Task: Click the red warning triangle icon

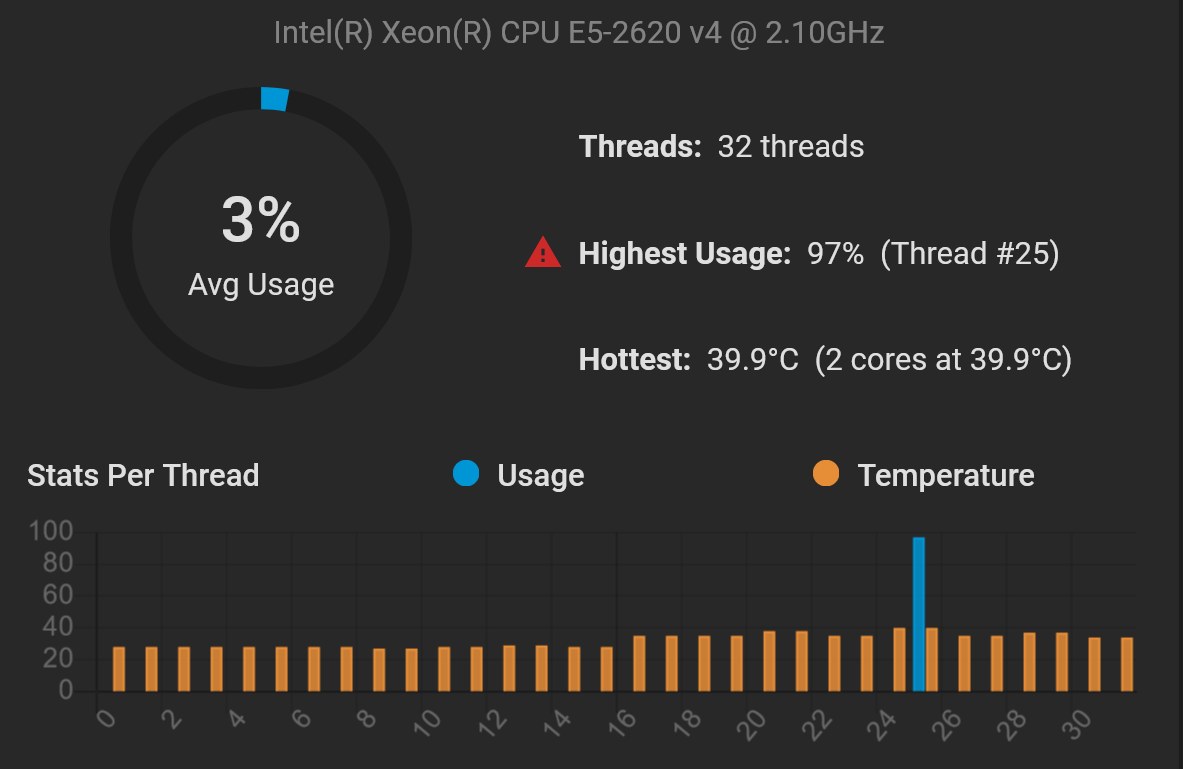Action: click(542, 253)
